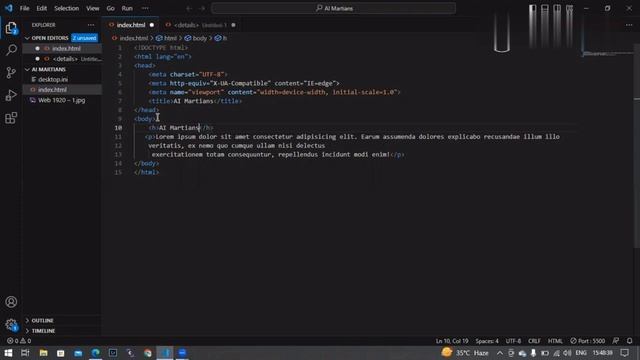Open the Run and Debug view
This screenshot has width=640, height=360.
click(11, 95)
